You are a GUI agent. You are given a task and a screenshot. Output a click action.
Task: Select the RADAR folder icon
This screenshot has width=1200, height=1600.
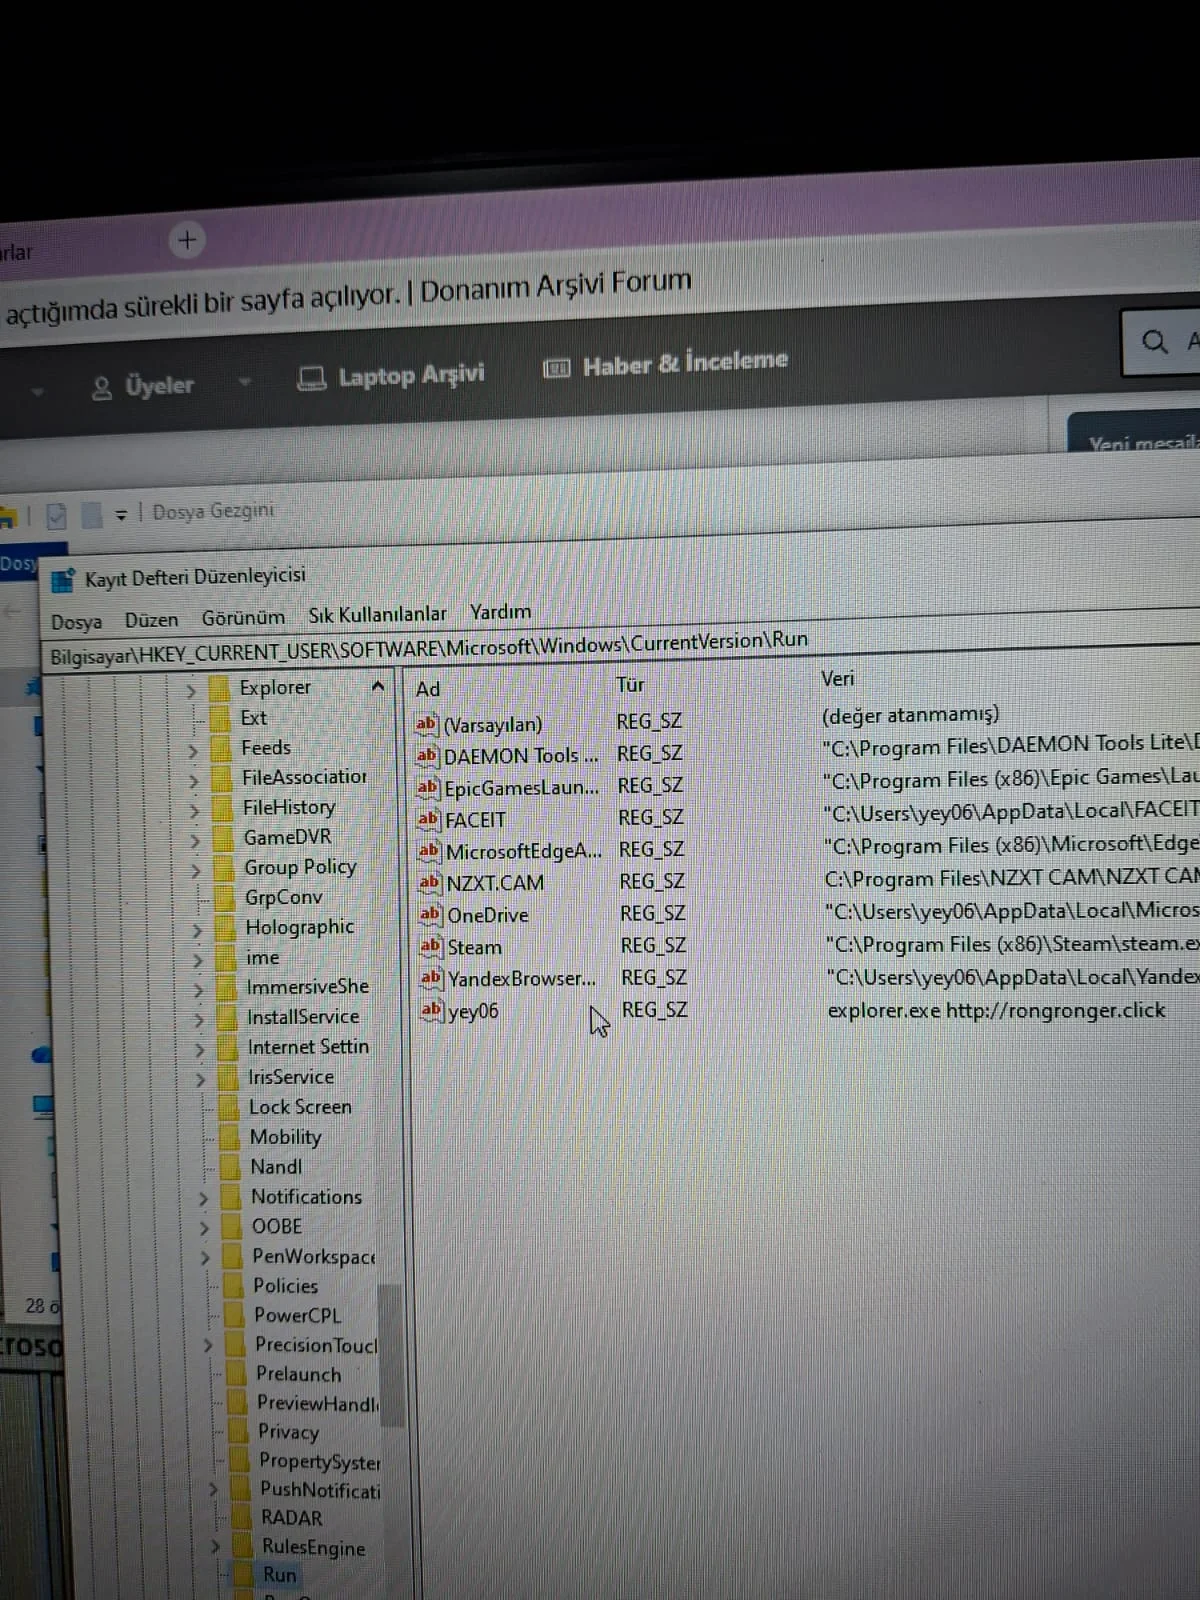tap(241, 1518)
